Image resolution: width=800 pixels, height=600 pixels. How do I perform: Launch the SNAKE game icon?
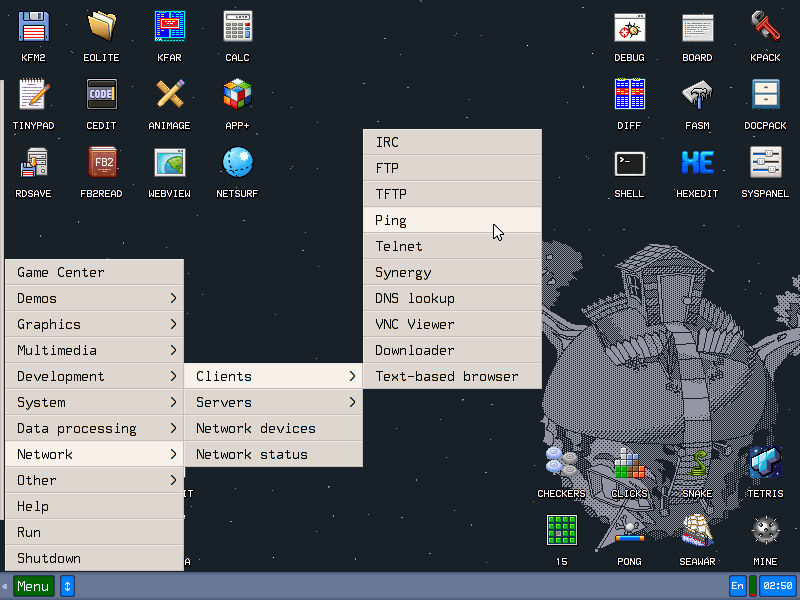point(697,463)
